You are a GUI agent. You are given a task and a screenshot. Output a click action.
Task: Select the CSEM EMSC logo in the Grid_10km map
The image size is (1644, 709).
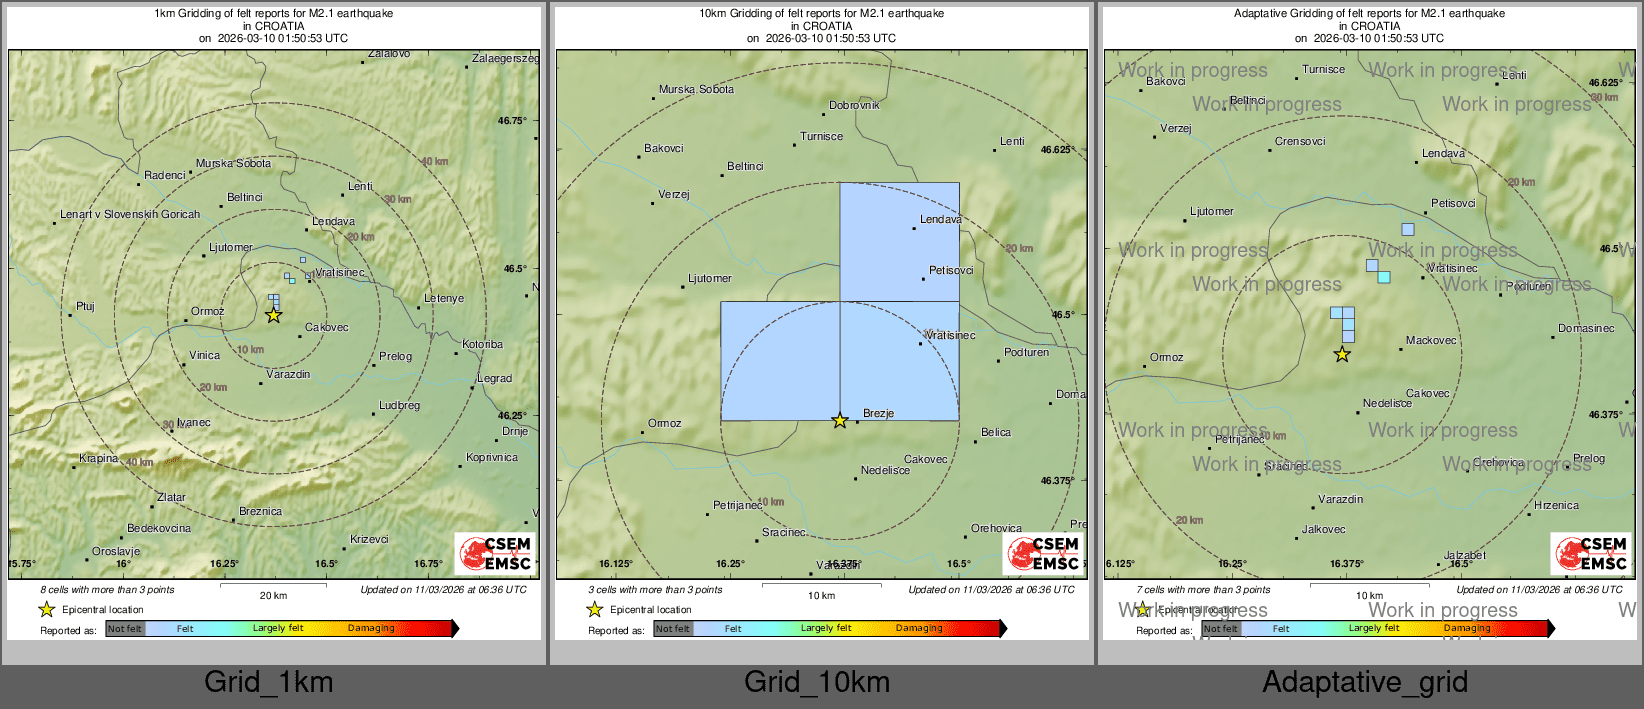1044,553
